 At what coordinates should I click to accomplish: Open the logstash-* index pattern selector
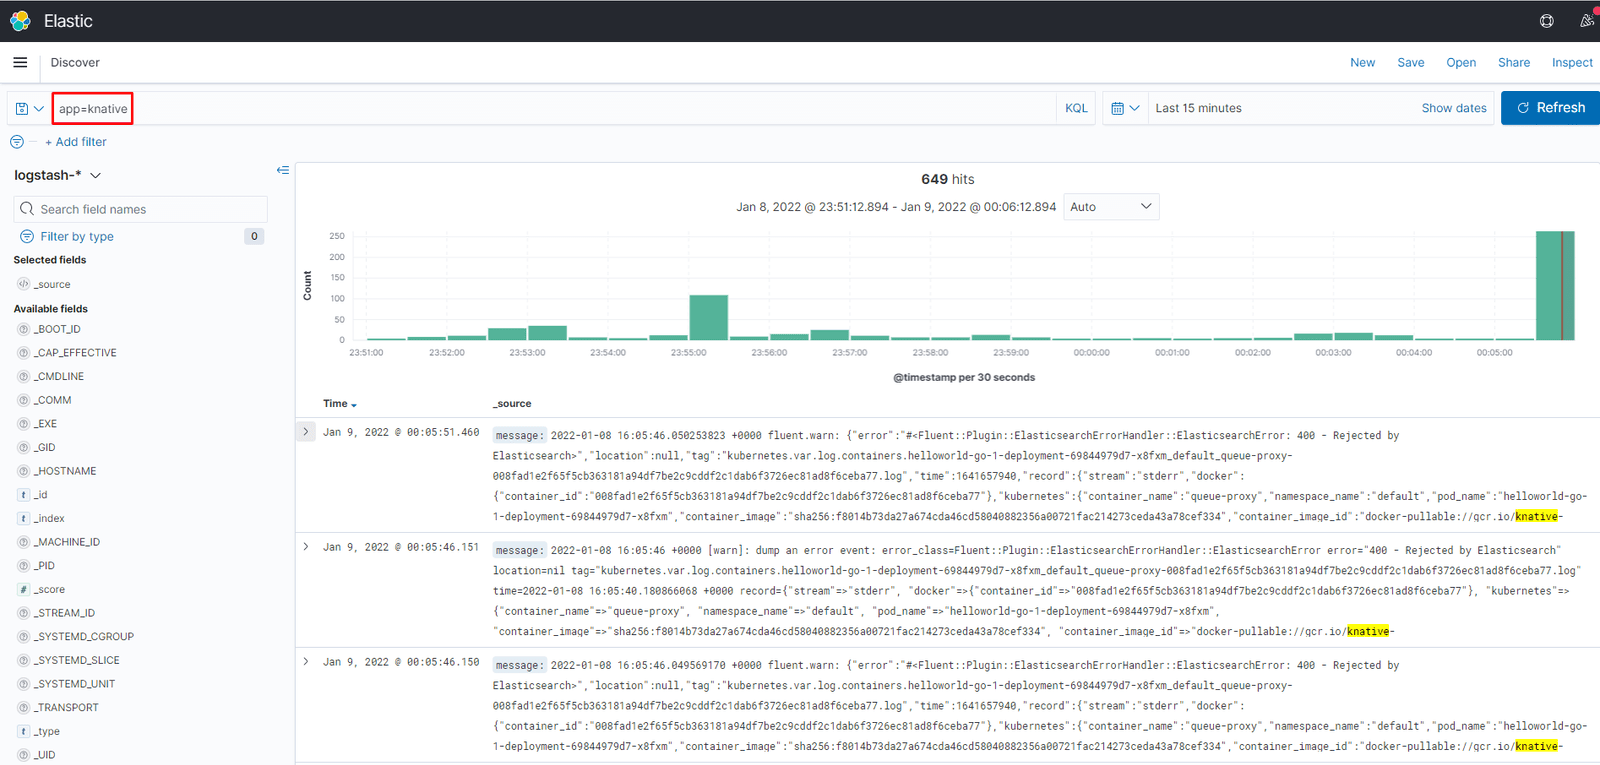tap(58, 175)
